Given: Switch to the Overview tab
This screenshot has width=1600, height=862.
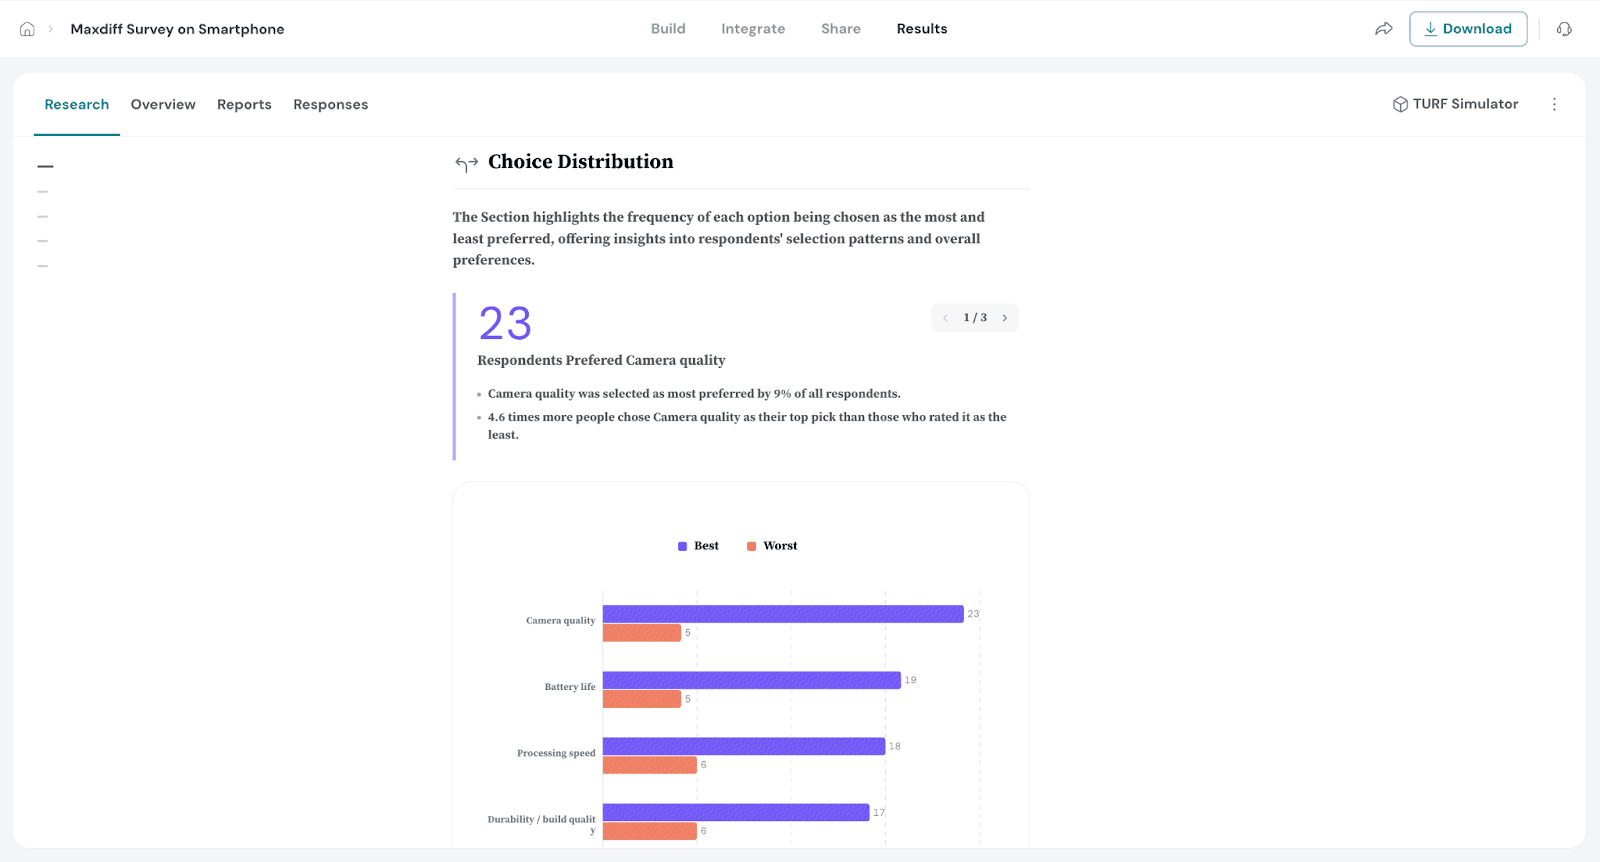Looking at the screenshot, I should click(163, 105).
